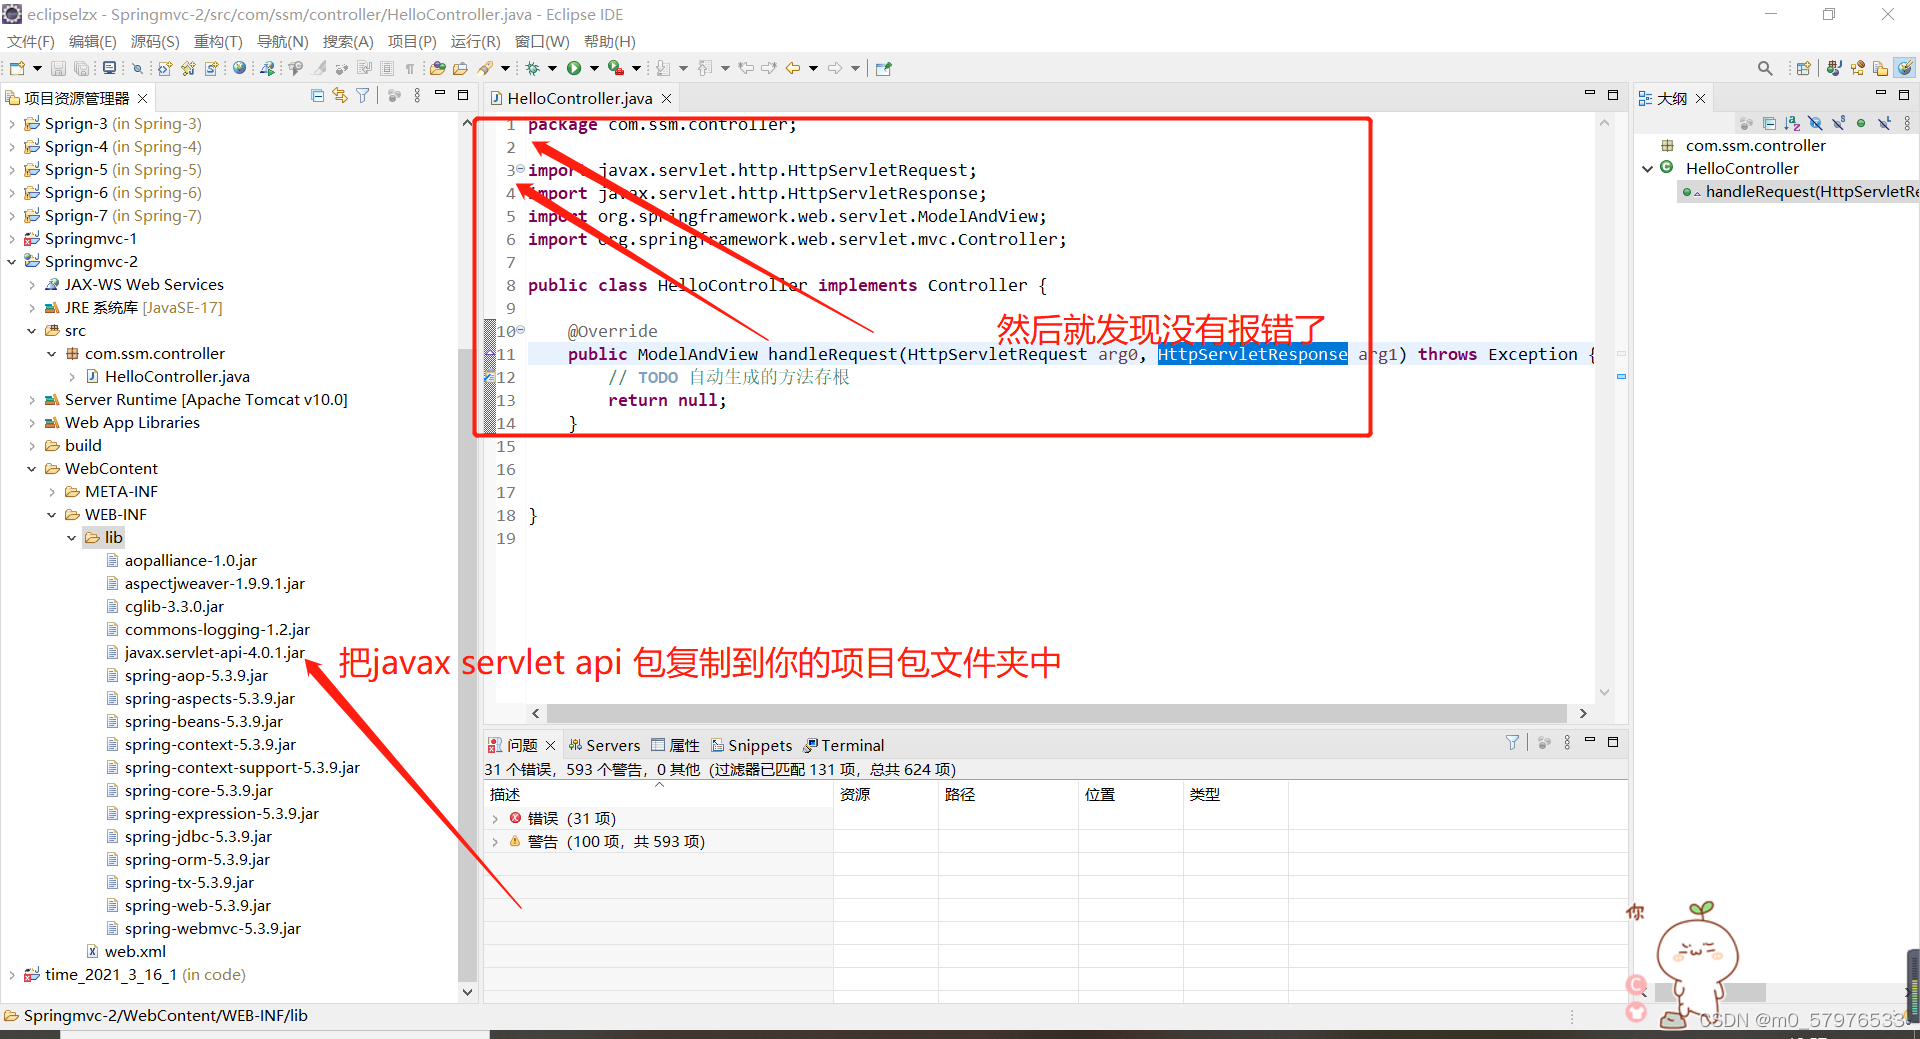Switch to the Terminal tab
This screenshot has height=1039, width=1920.
pos(843,745)
